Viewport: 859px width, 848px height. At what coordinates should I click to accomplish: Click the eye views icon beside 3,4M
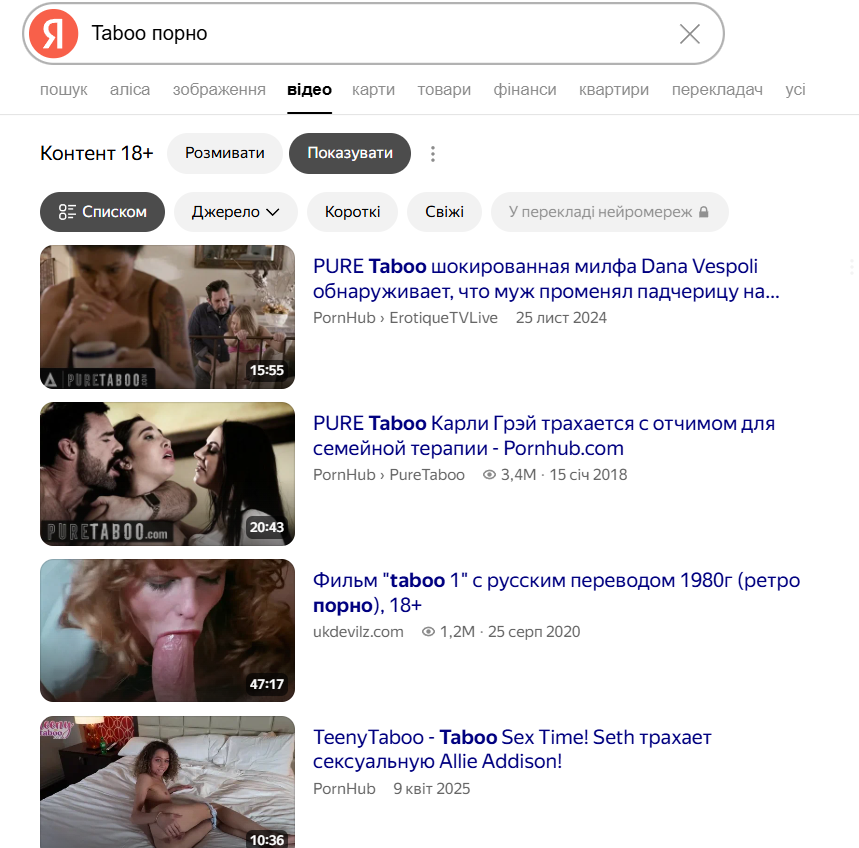[x=489, y=474]
